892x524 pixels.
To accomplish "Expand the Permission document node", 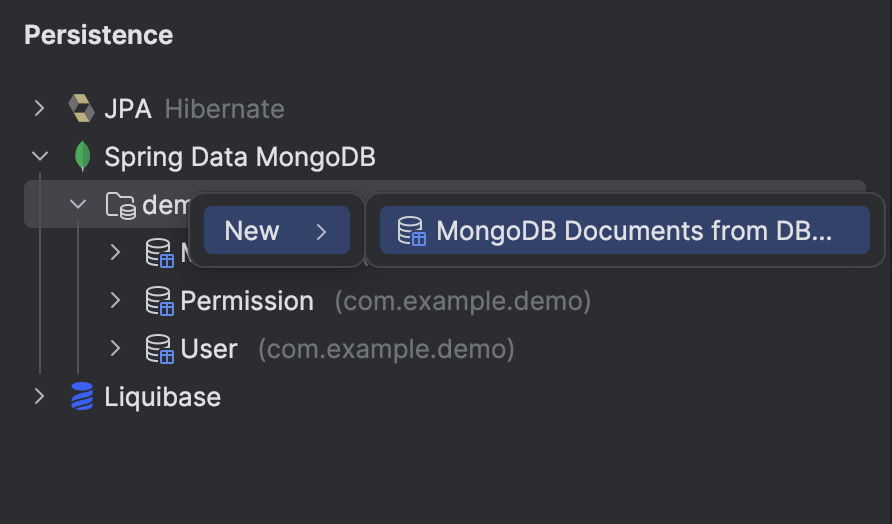I will point(116,300).
